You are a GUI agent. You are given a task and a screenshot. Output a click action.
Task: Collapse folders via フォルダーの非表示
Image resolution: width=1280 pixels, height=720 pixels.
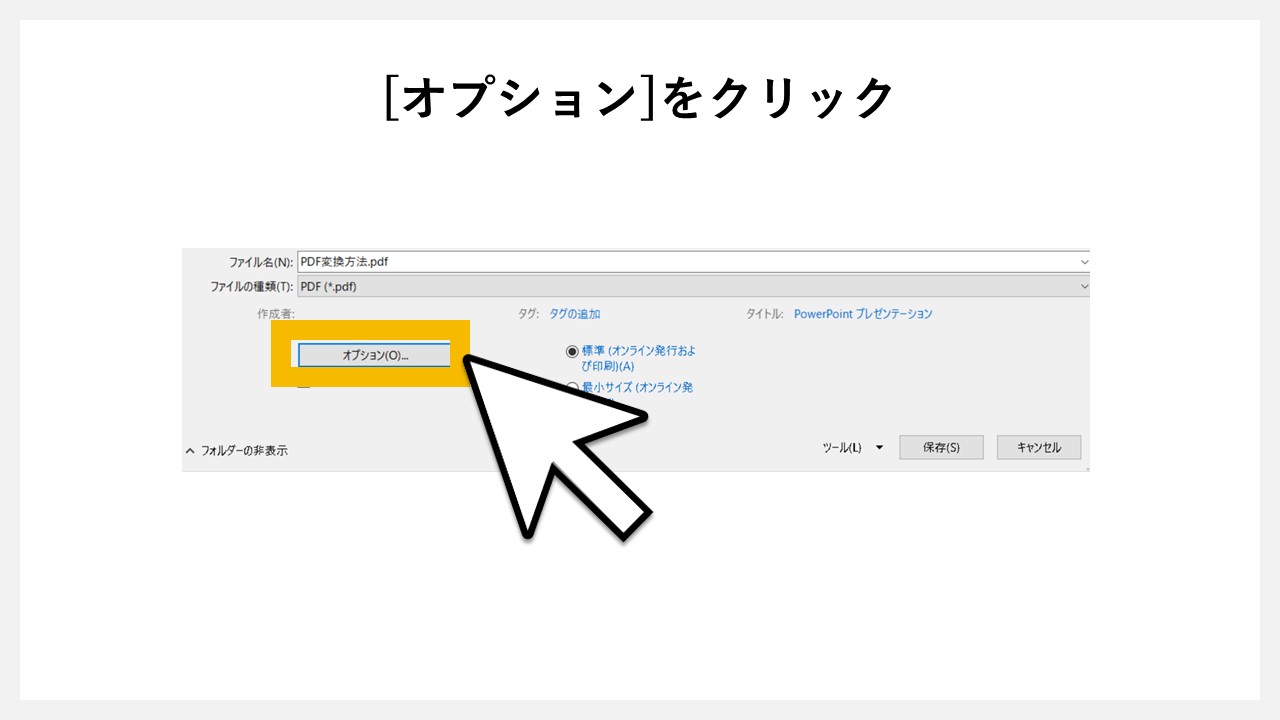pyautogui.click(x=248, y=450)
